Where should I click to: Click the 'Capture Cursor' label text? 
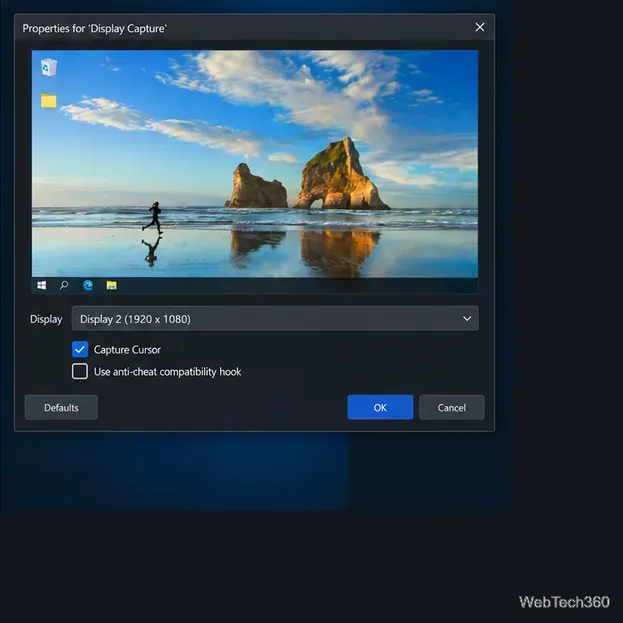(x=127, y=350)
